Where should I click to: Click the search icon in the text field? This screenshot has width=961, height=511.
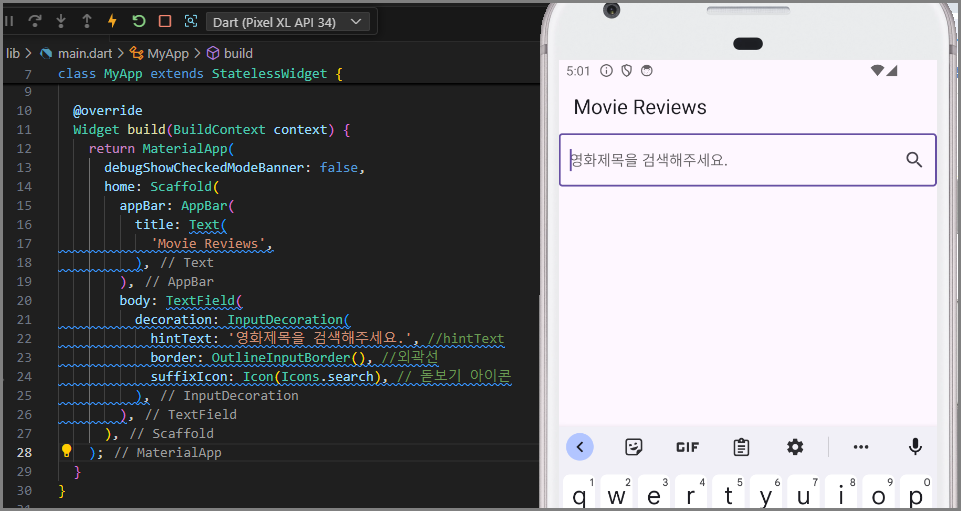click(x=914, y=160)
